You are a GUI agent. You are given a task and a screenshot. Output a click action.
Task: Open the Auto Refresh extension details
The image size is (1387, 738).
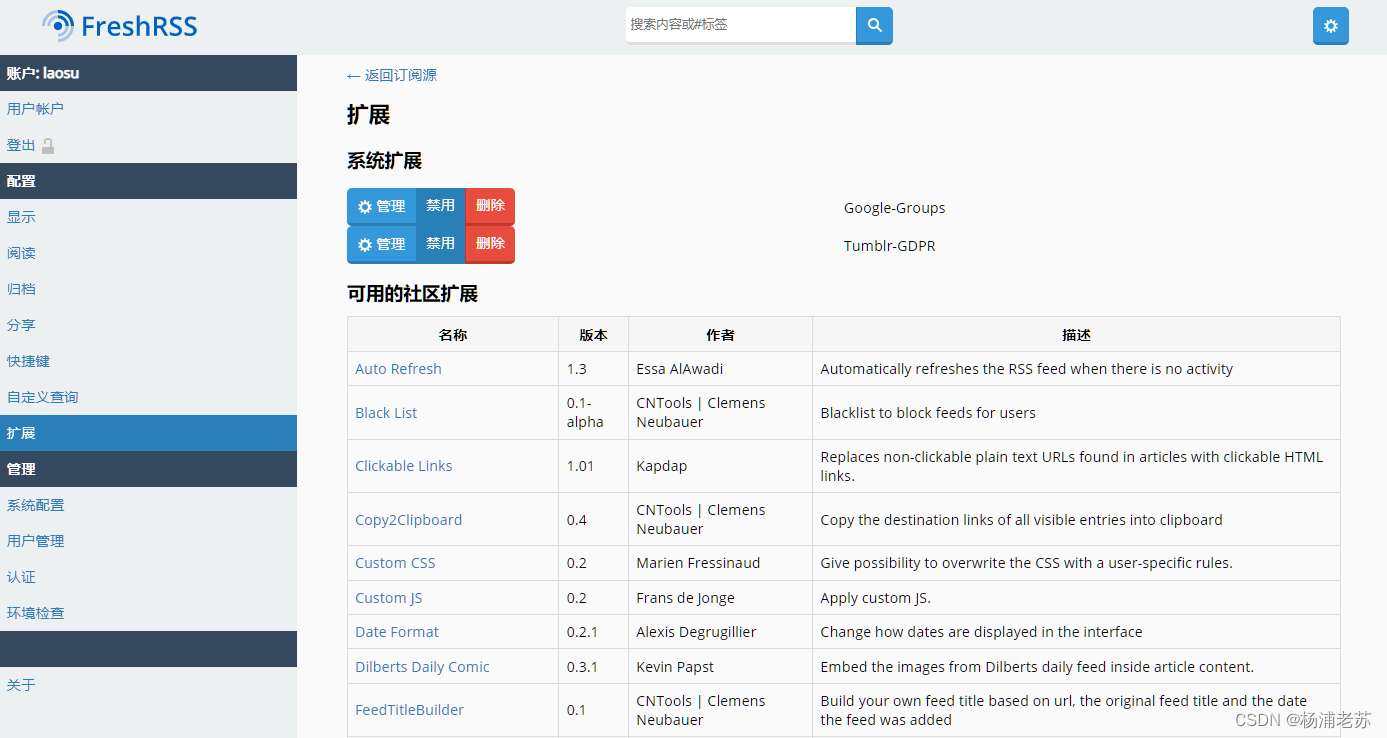coord(398,368)
